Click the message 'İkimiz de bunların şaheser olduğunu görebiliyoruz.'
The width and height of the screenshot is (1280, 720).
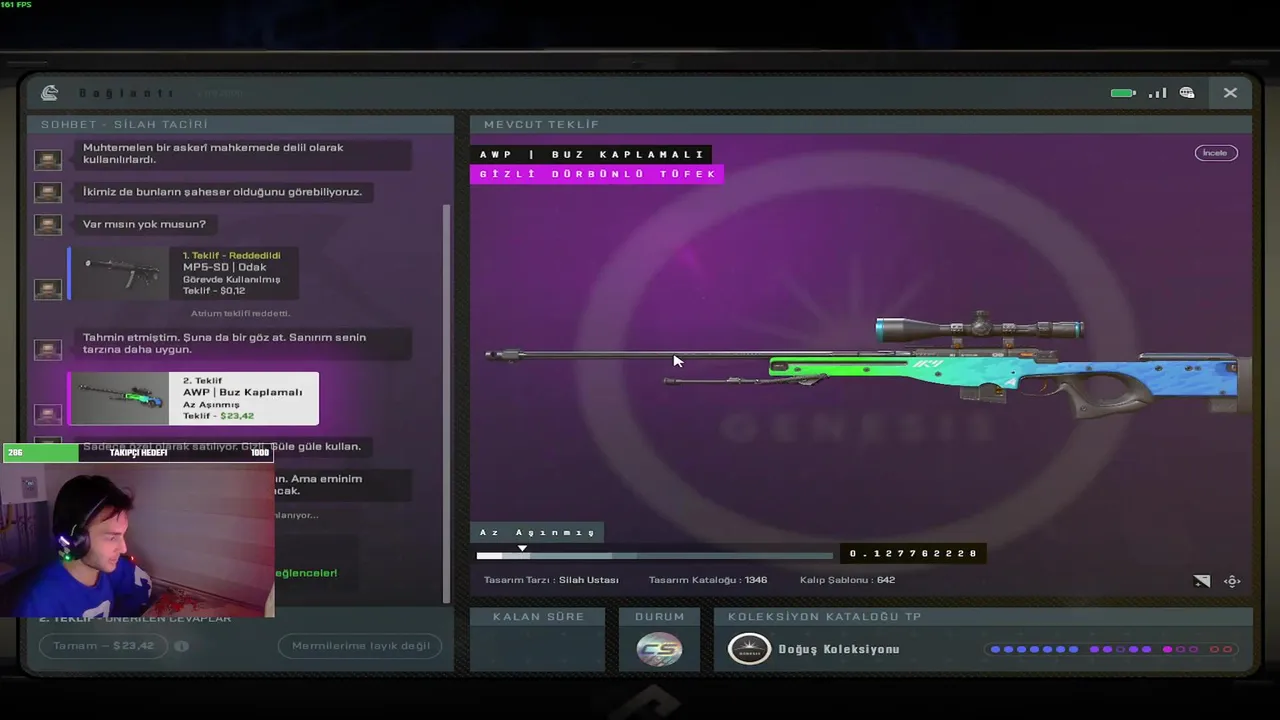point(222,191)
